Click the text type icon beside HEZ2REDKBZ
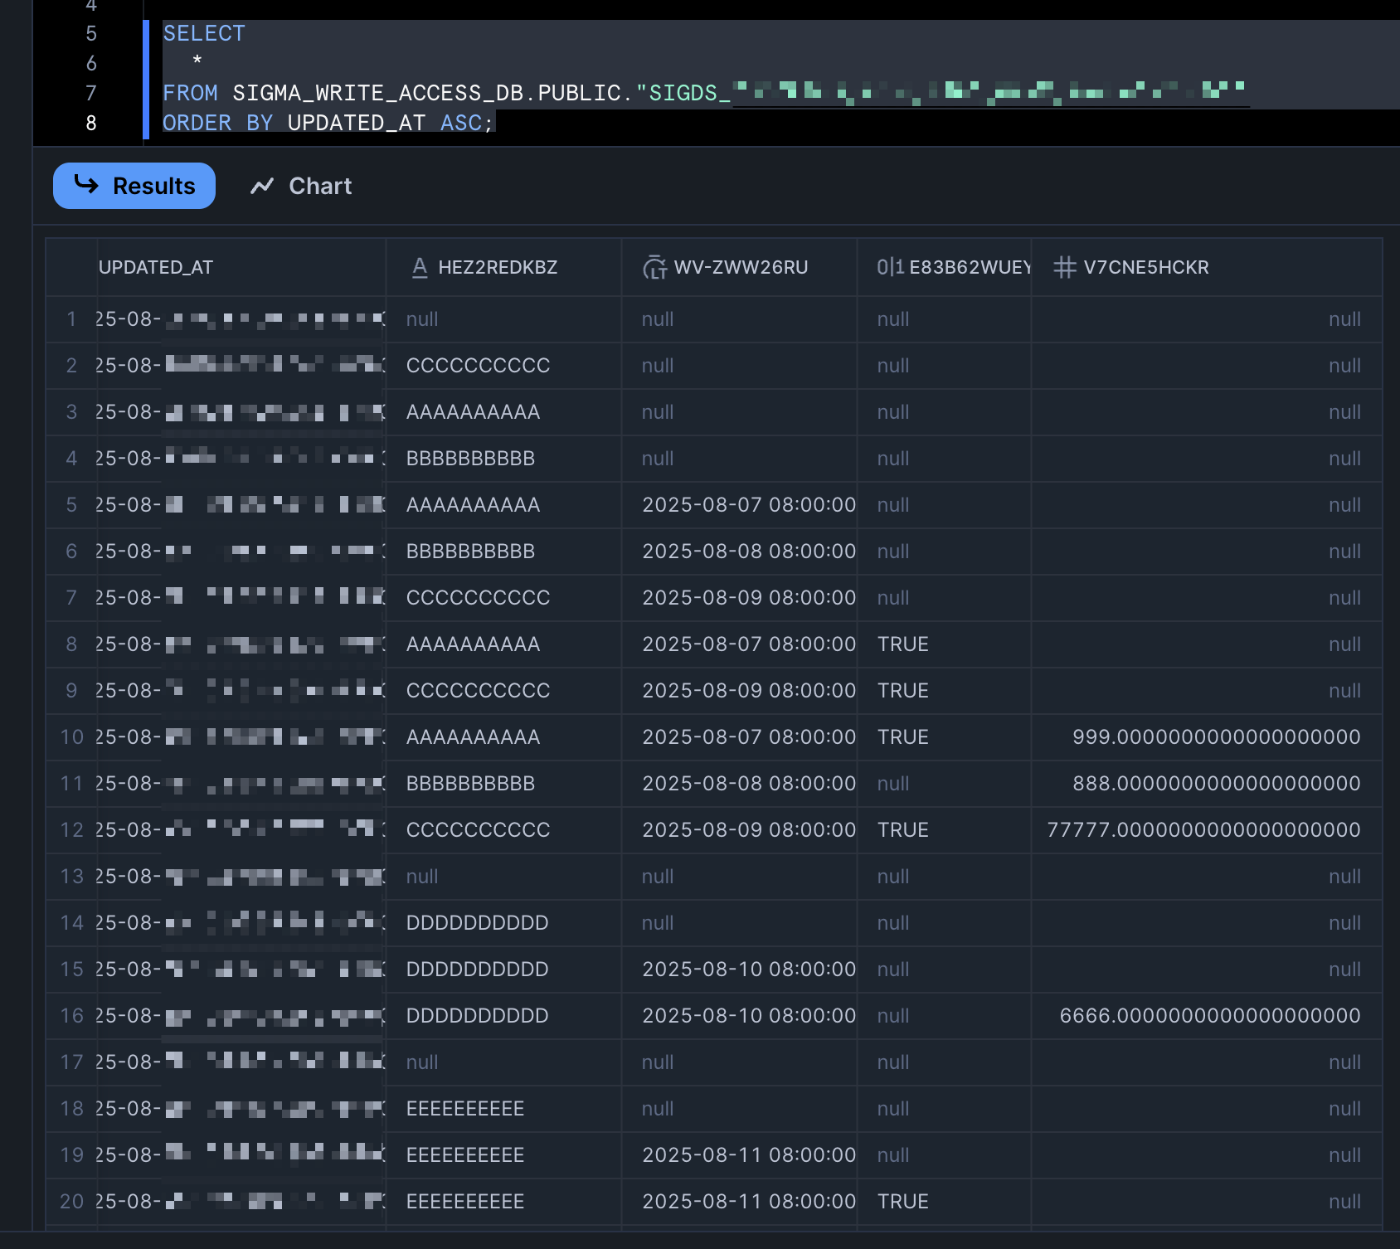The image size is (1400, 1249). click(x=420, y=267)
